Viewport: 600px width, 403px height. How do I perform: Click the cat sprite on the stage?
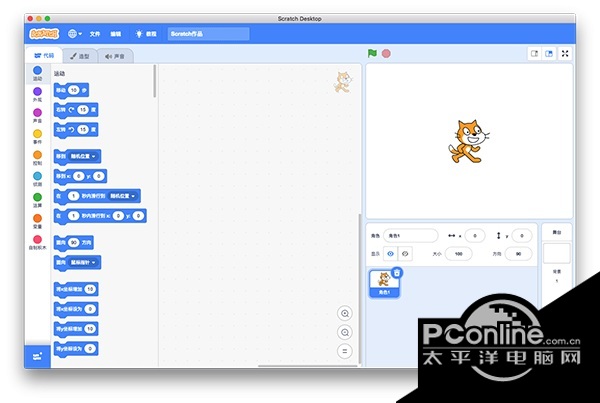[x=468, y=142]
